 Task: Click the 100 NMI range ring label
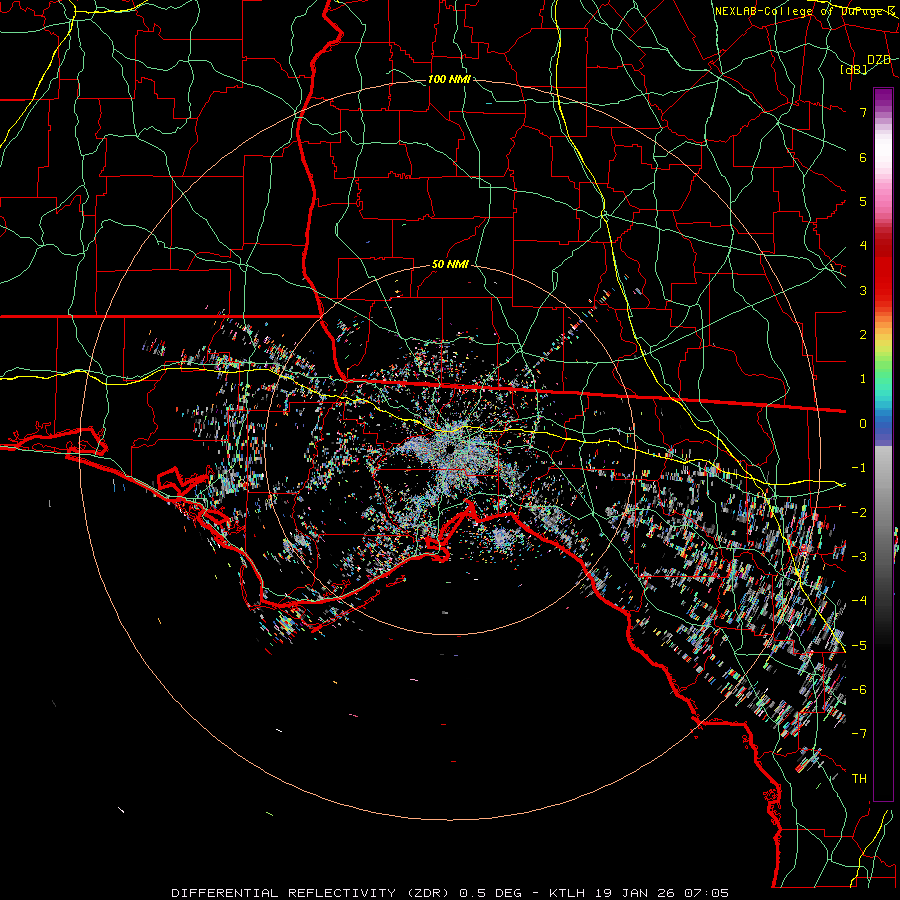click(x=449, y=79)
